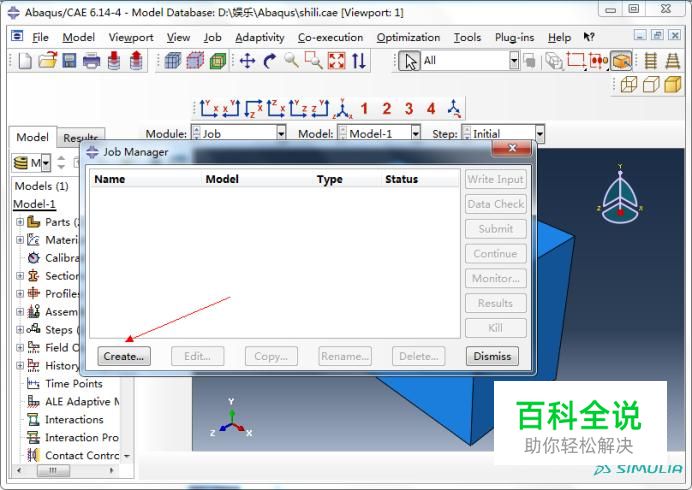Click the Auto-Fit View icon
This screenshot has height=490, width=692.
click(x=336, y=60)
